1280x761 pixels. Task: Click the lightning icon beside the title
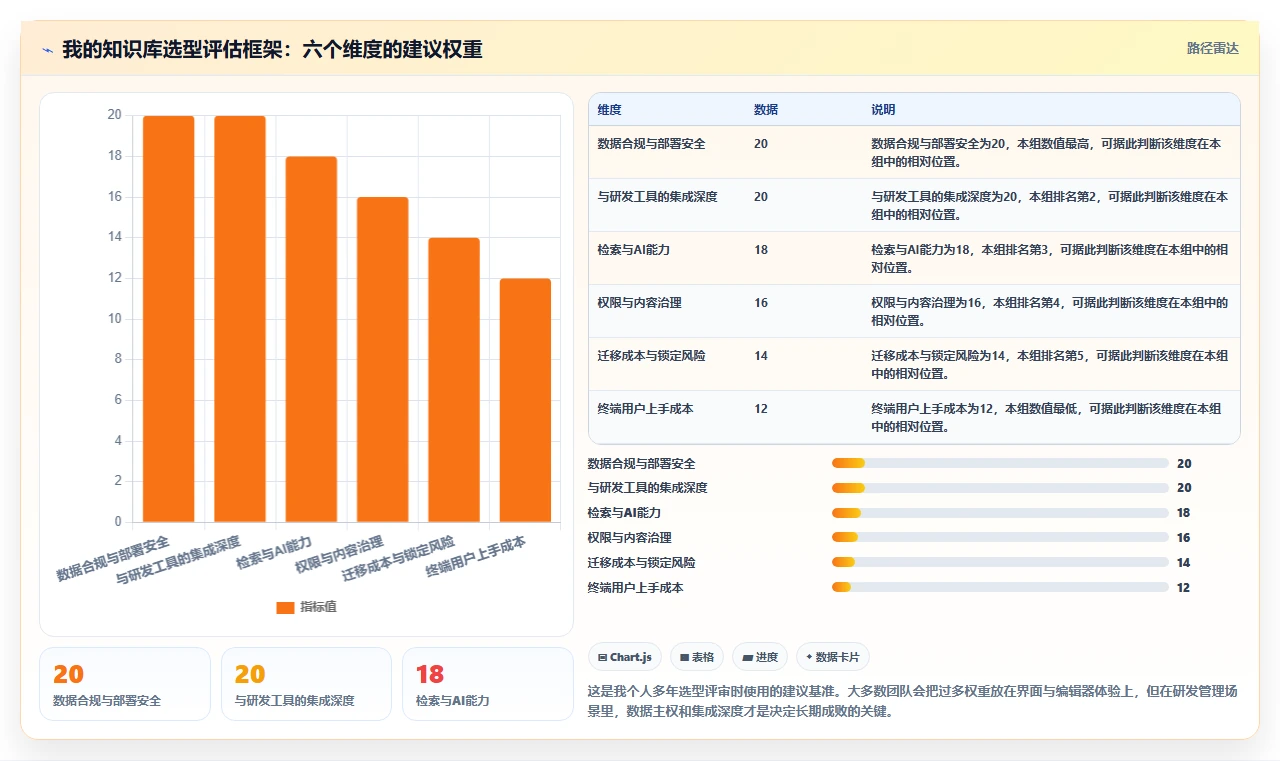click(x=48, y=49)
